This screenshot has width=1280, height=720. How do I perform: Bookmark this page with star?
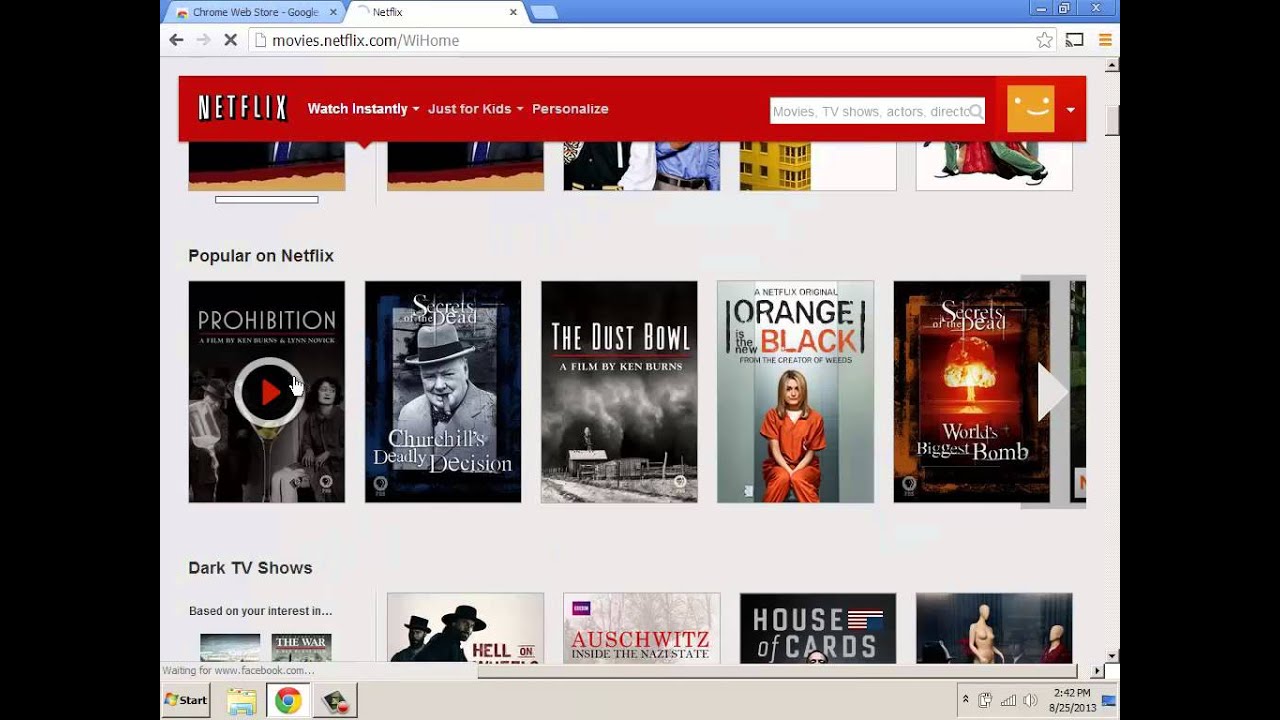click(x=1044, y=40)
